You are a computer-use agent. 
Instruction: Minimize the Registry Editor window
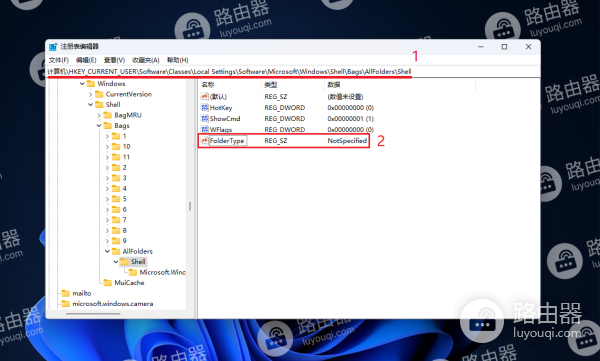click(x=481, y=47)
